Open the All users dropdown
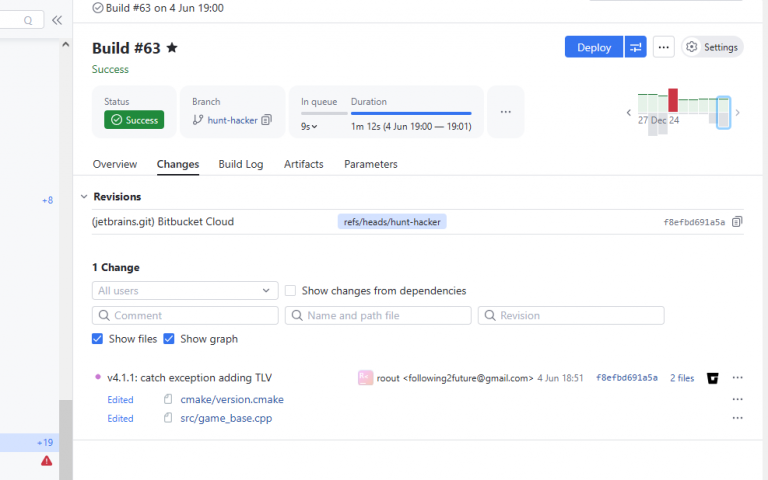Screen dimensions: 768x480 pyautogui.click(x=185, y=290)
